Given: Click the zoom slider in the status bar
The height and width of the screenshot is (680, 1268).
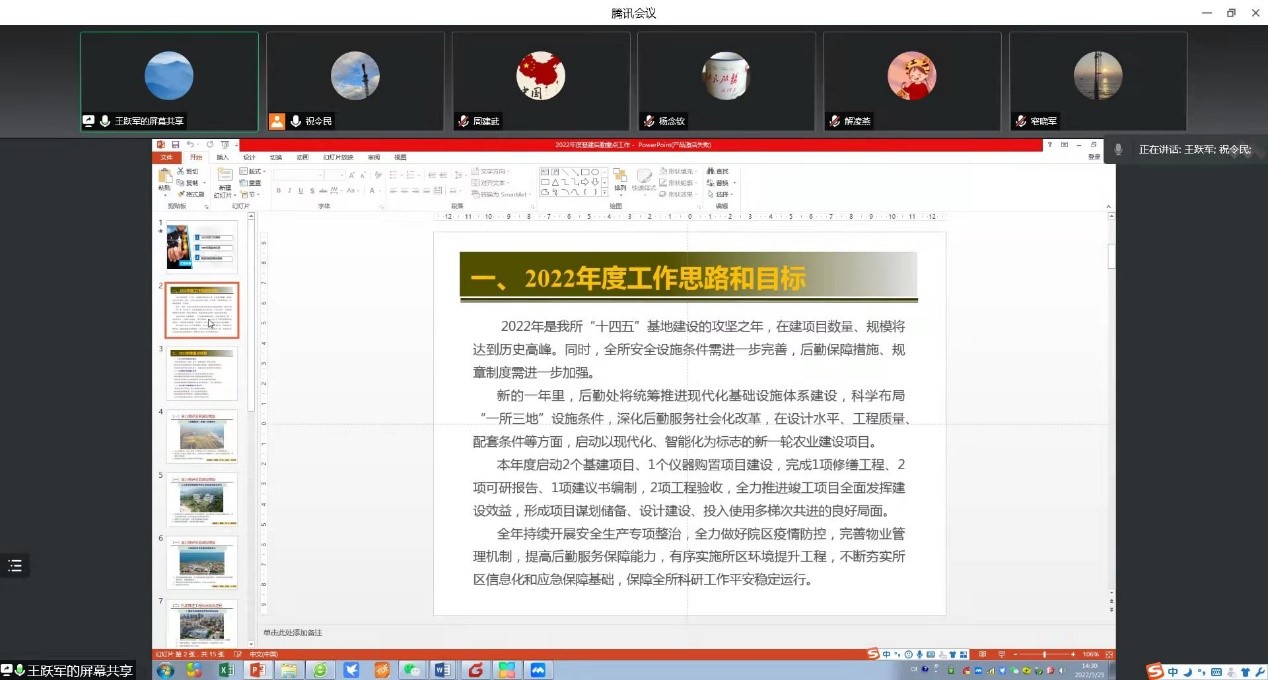Looking at the screenshot, I should point(1044,654).
